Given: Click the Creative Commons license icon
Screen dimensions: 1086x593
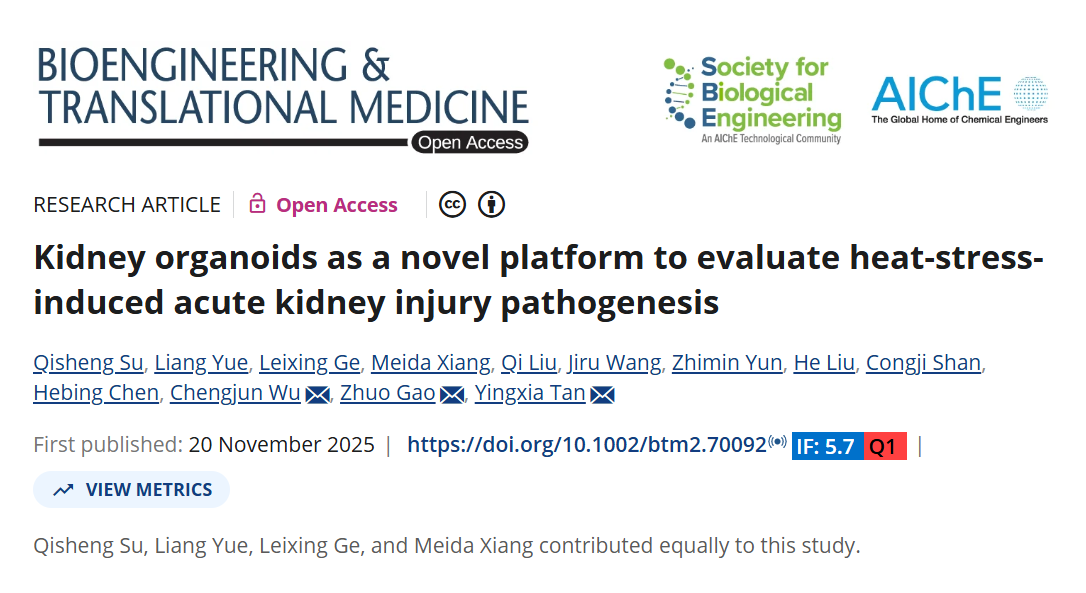Looking at the screenshot, I should pyautogui.click(x=453, y=204).
